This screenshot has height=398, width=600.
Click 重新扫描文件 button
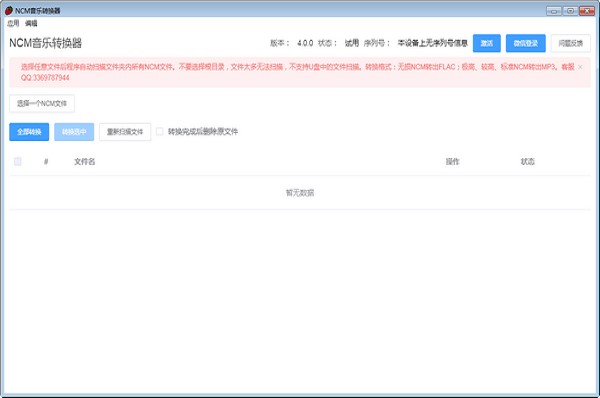coord(125,132)
